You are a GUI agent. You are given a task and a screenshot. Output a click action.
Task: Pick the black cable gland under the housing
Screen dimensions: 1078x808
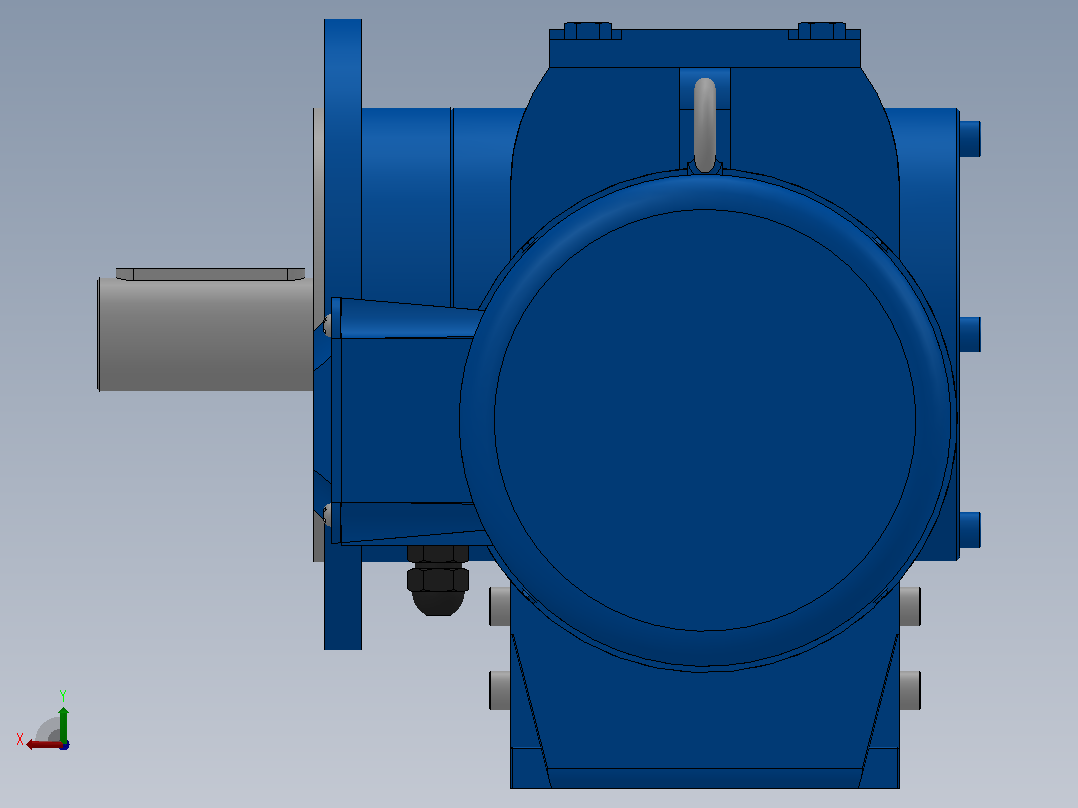pos(438,580)
